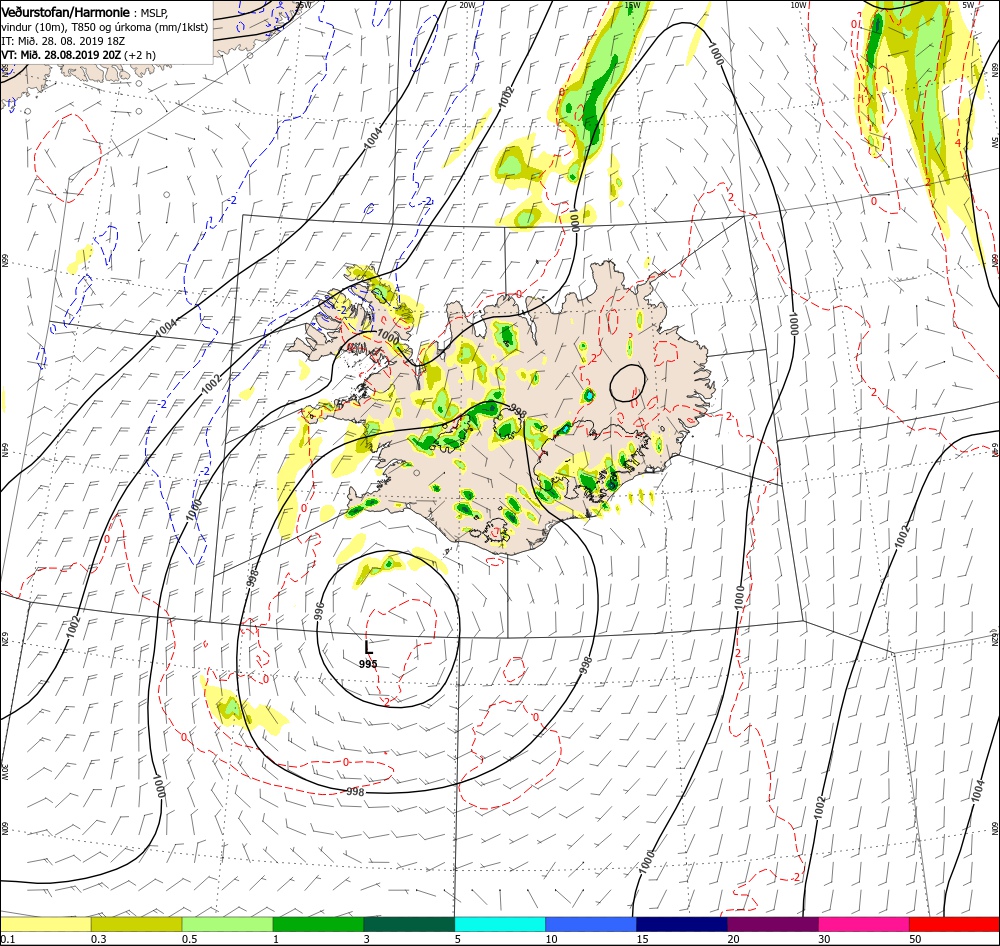1000x946 pixels.
Task: Click the 'IT: Mið. 28. 08. 2019 18Z' line
Action: tap(63, 41)
